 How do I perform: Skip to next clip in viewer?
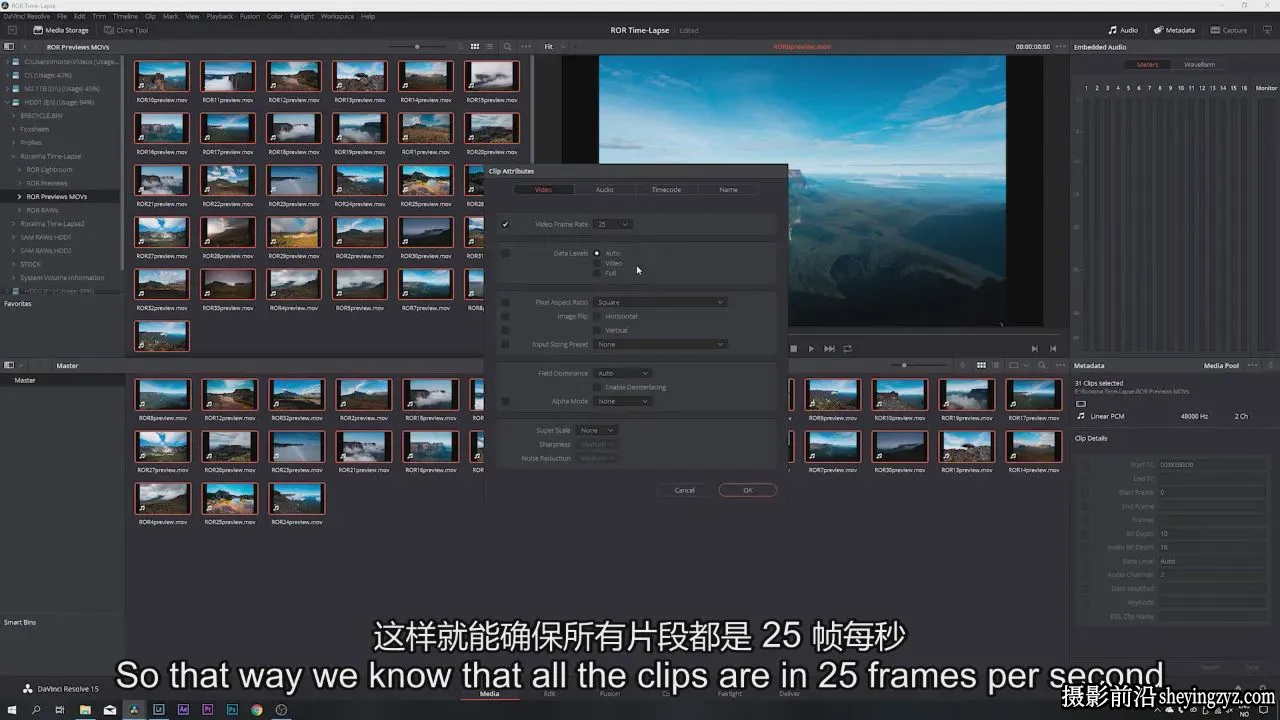[829, 349]
